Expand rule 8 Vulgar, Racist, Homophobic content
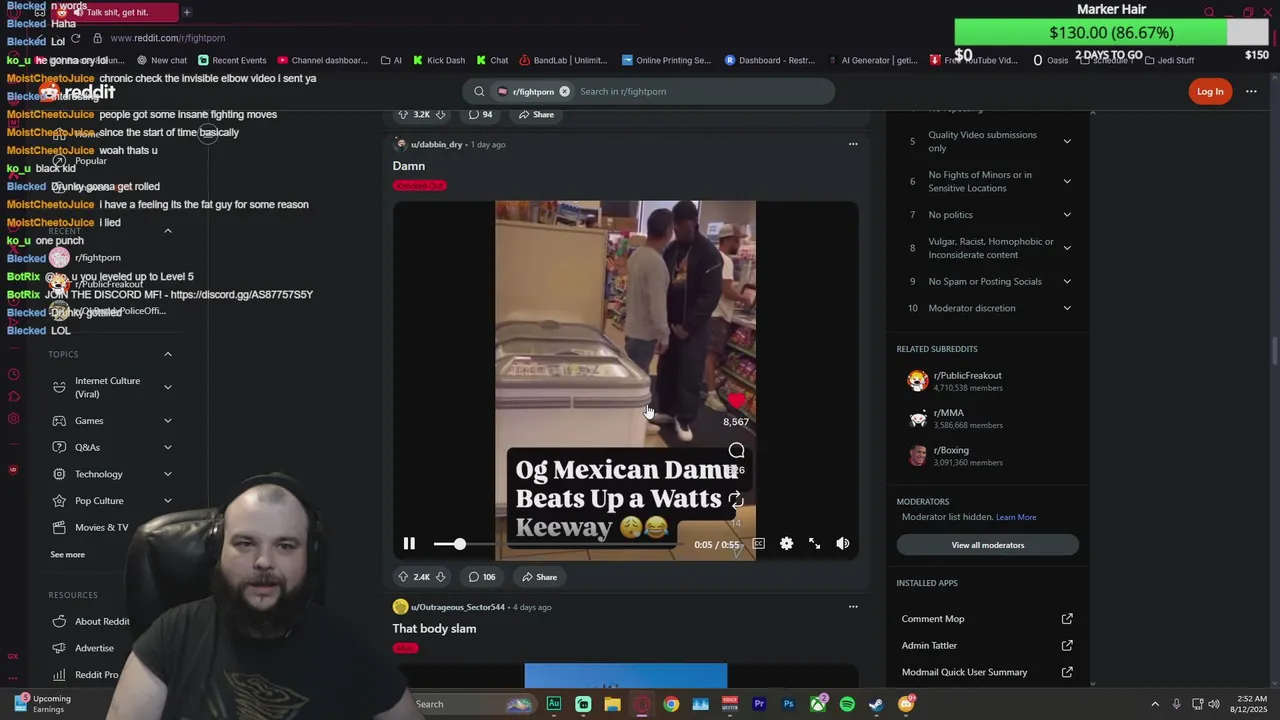The height and width of the screenshot is (720, 1280). (x=1067, y=248)
